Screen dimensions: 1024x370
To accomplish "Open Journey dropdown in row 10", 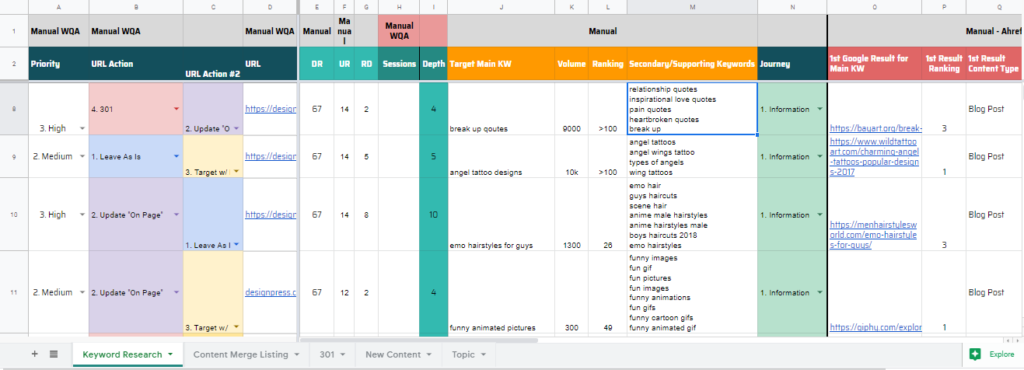I will tap(820, 215).
